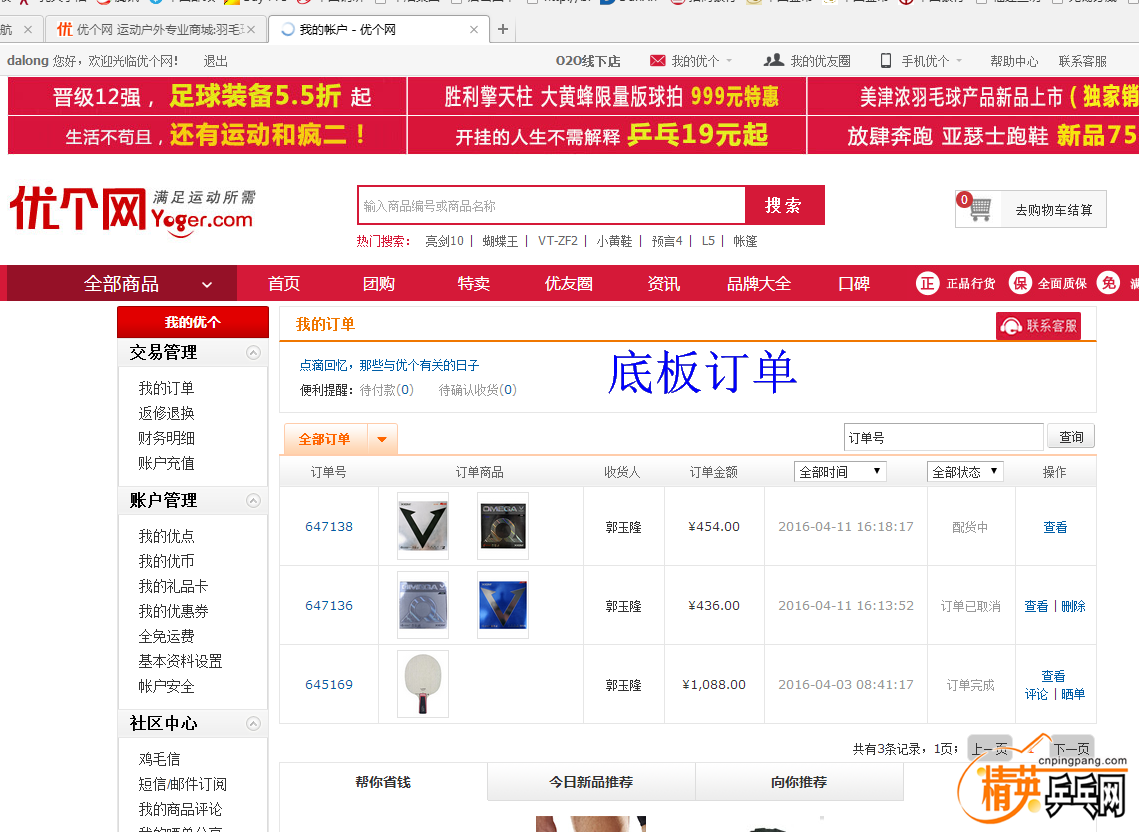Open a new browser tab
Screen dimensions: 1139x832
coord(503,30)
